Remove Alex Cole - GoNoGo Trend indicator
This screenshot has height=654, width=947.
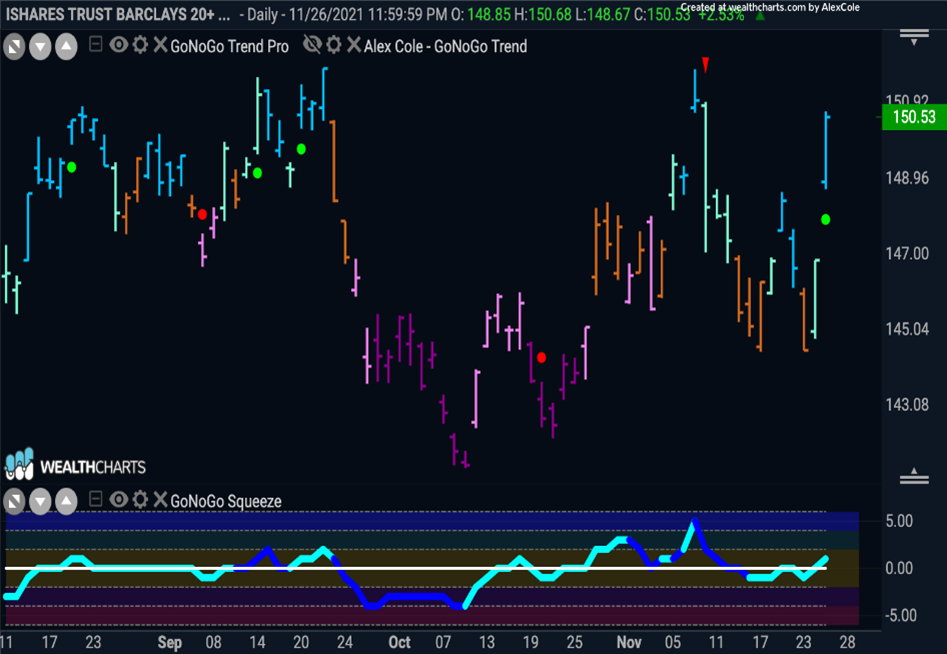point(354,45)
